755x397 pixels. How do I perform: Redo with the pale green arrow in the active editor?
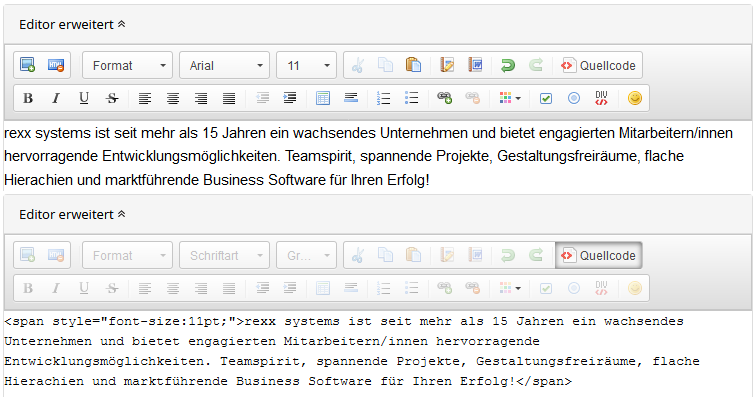click(x=536, y=65)
